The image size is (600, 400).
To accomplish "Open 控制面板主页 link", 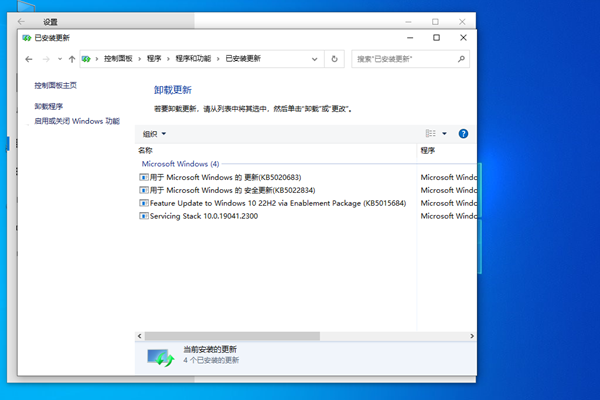I will pyautogui.click(x=55, y=86).
